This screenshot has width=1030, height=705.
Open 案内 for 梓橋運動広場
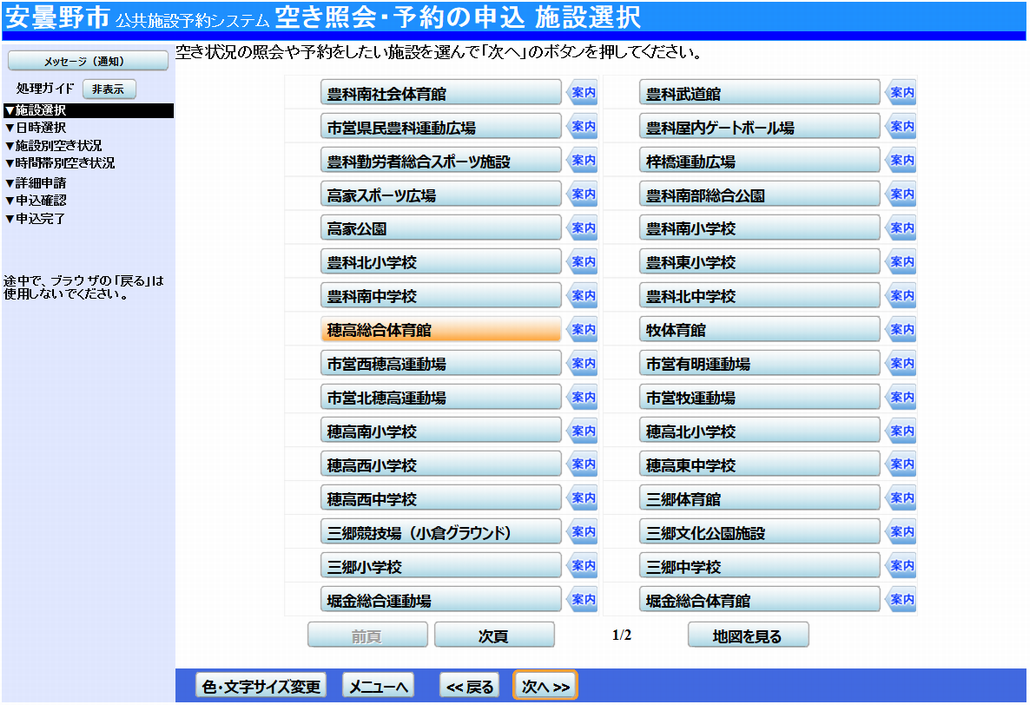(x=901, y=161)
